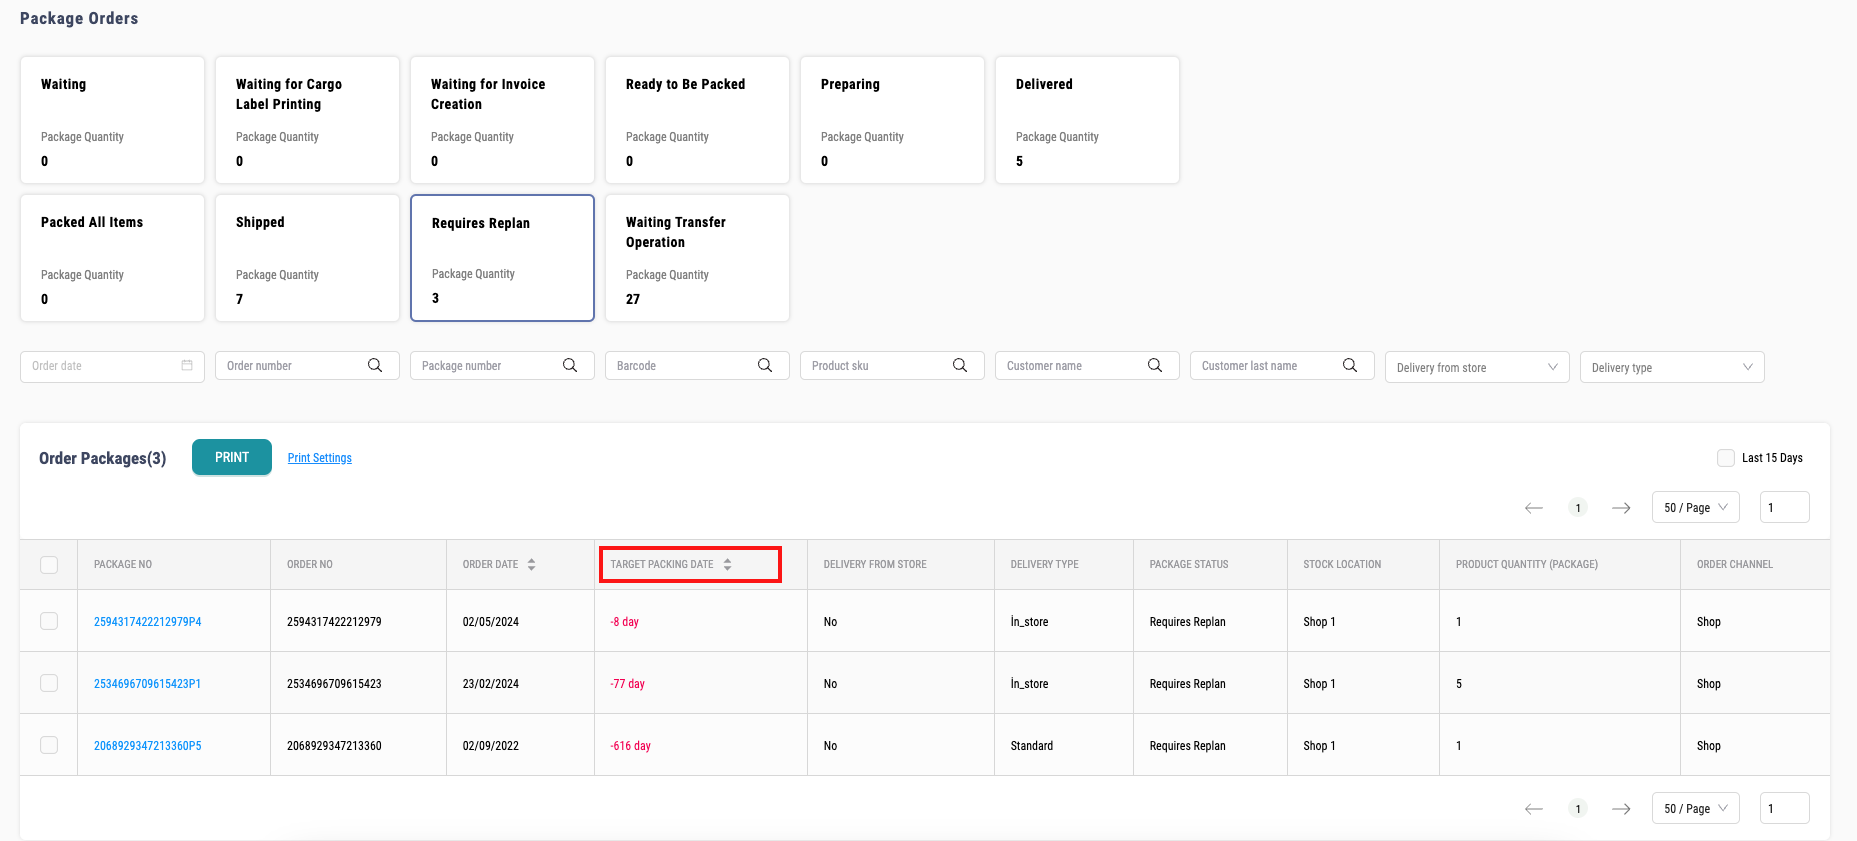This screenshot has height=841, width=1857.
Task: Click the Barcode search magnifier icon
Action: point(765,366)
